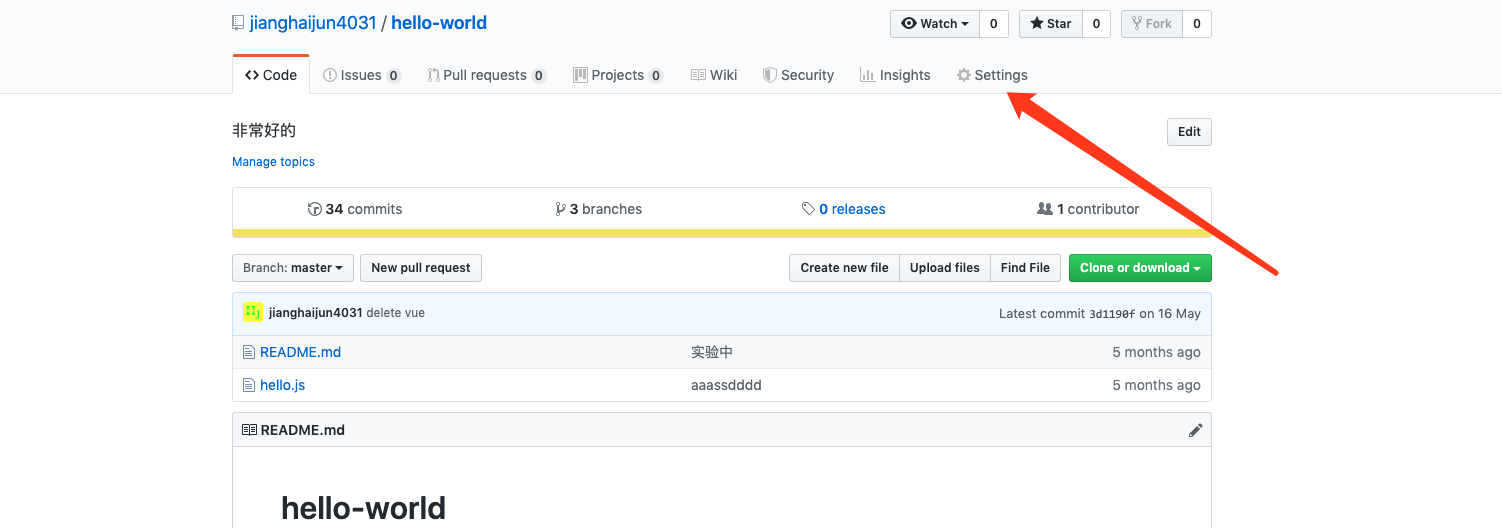Screen dimensions: 1502x528
Task: View the Insights tab
Action: [895, 75]
